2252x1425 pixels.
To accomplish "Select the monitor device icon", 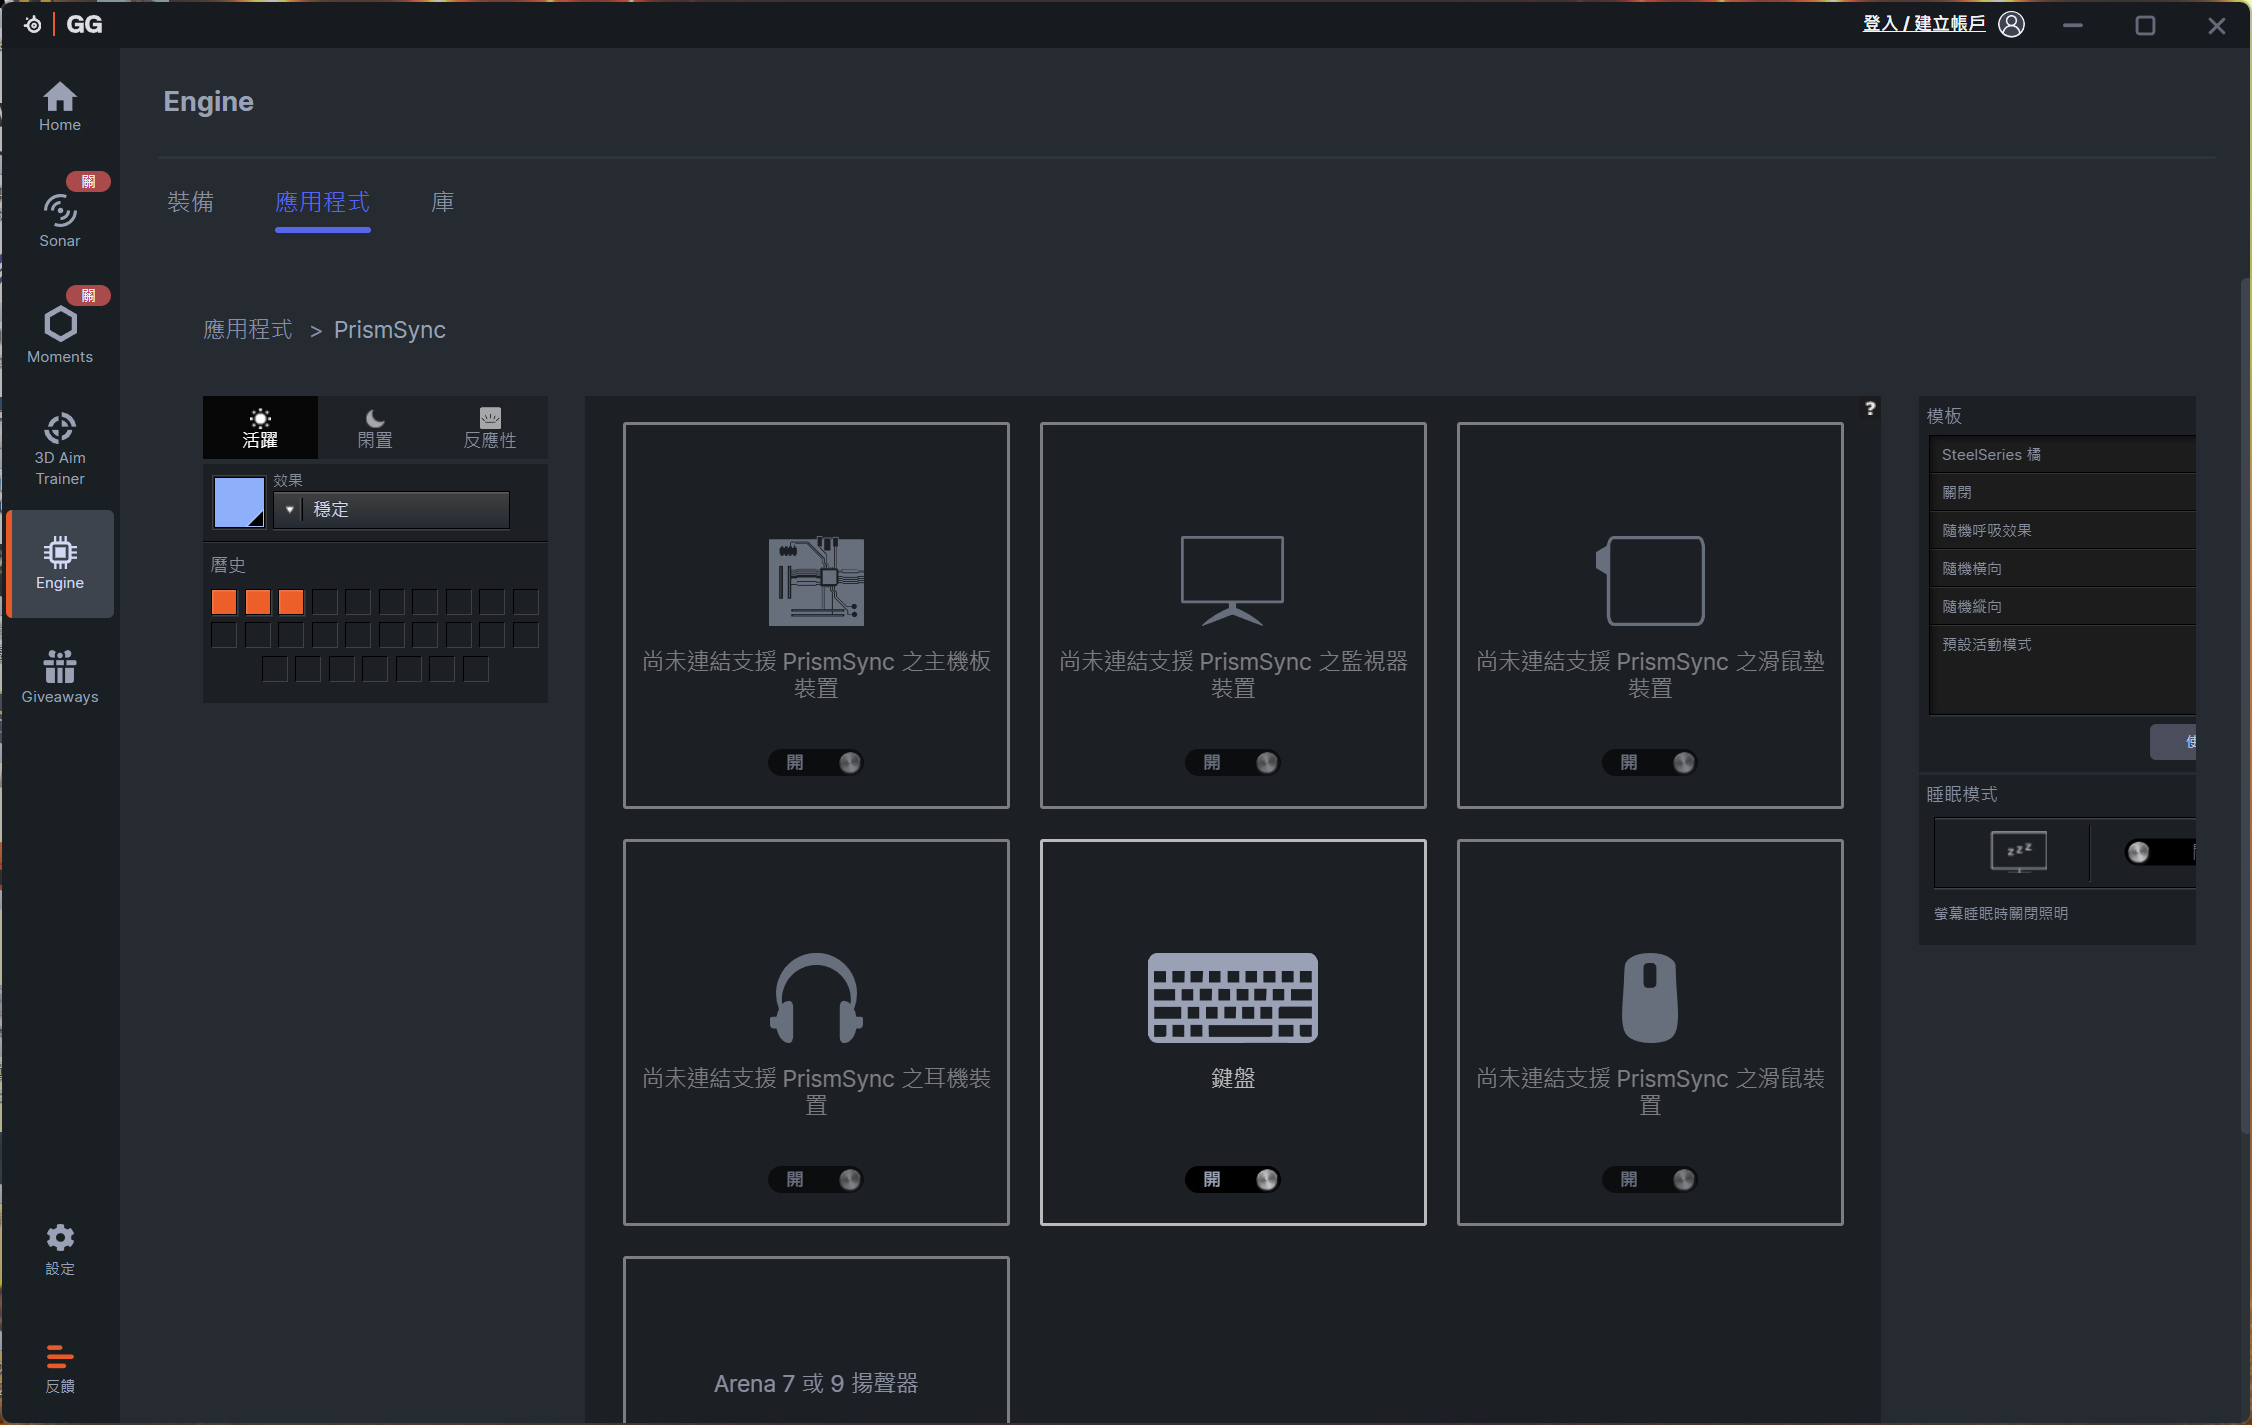I will click(1232, 581).
